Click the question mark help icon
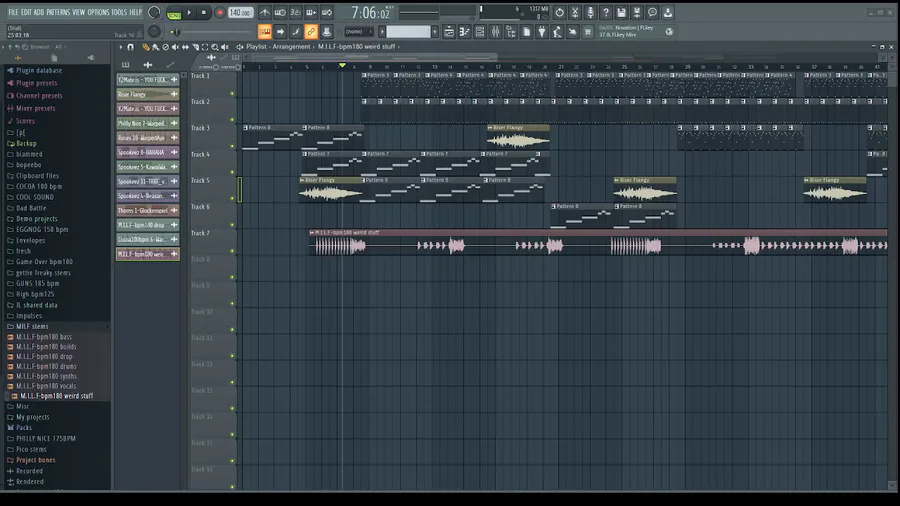900x506 pixels. 606,12
